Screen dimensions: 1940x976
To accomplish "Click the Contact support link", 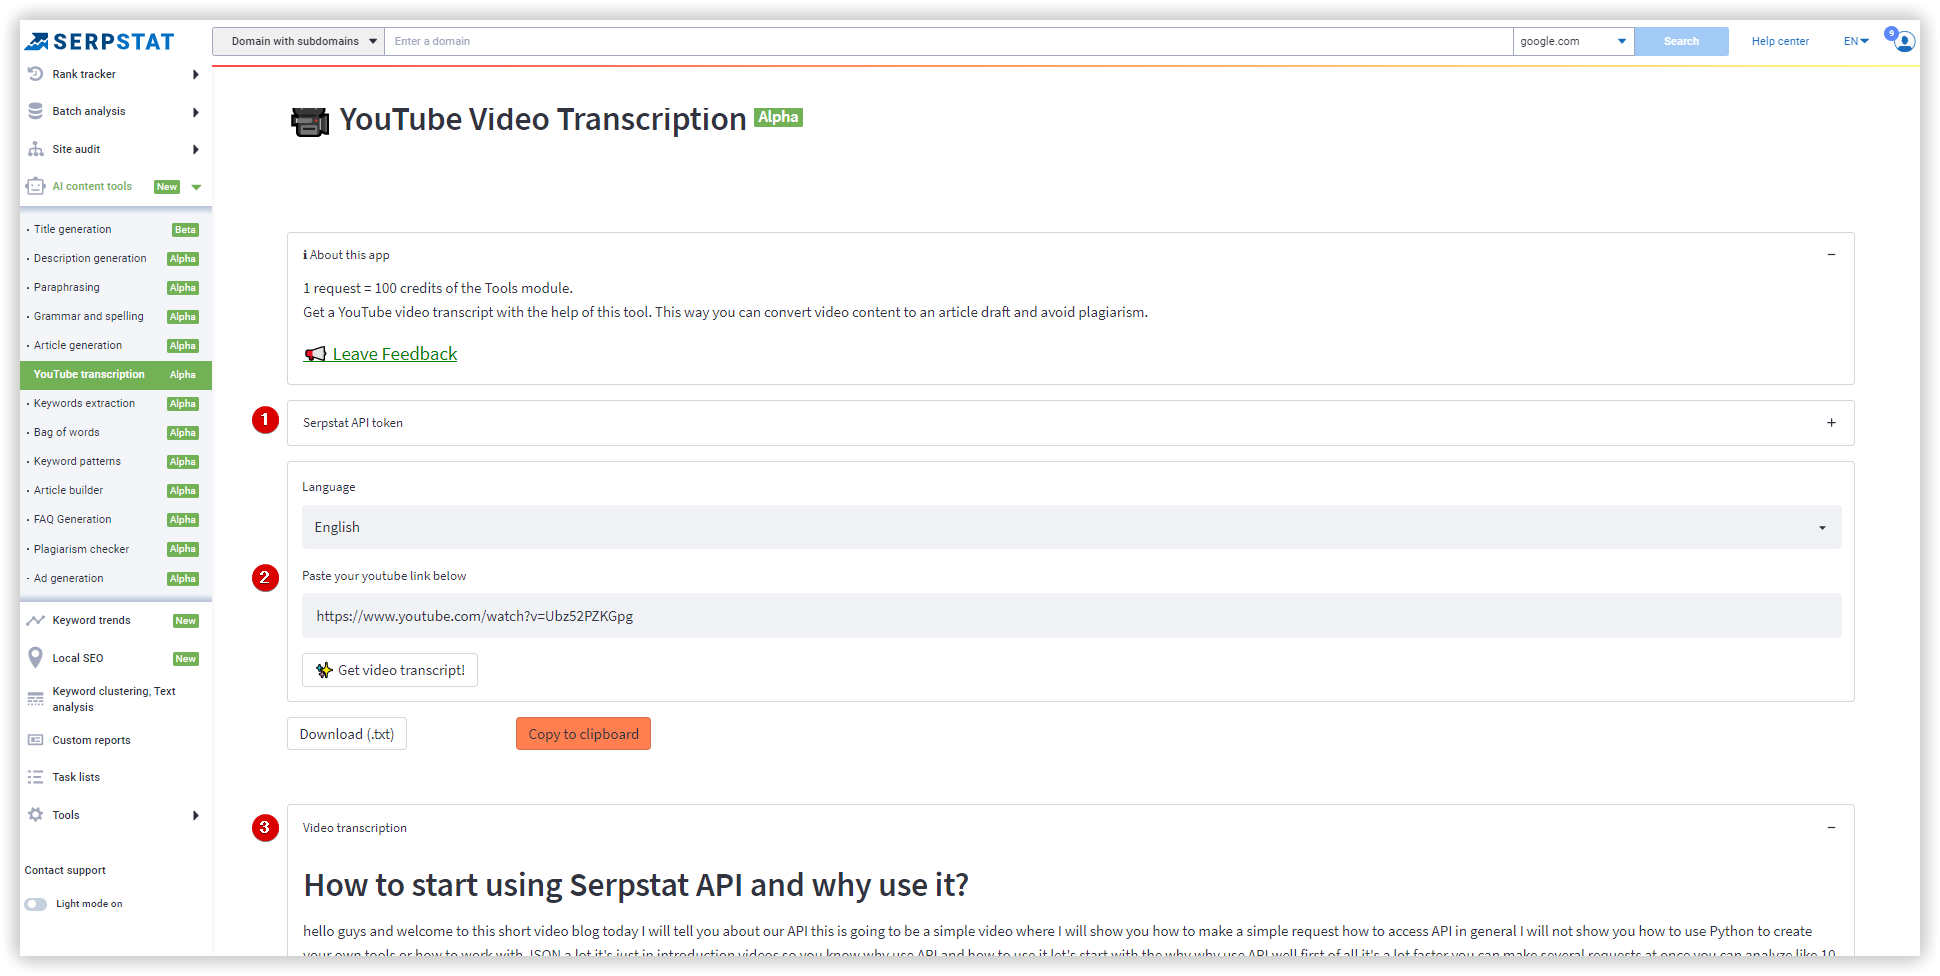I will (65, 870).
